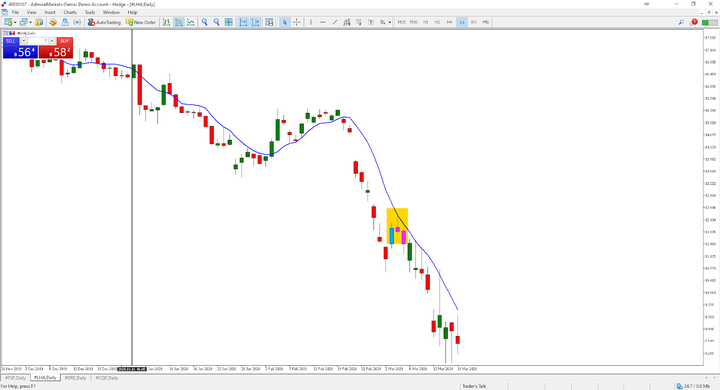The width and height of the screenshot is (720, 390).
Task: Expand the profiles dropdown arrow
Action: [x=30, y=22]
